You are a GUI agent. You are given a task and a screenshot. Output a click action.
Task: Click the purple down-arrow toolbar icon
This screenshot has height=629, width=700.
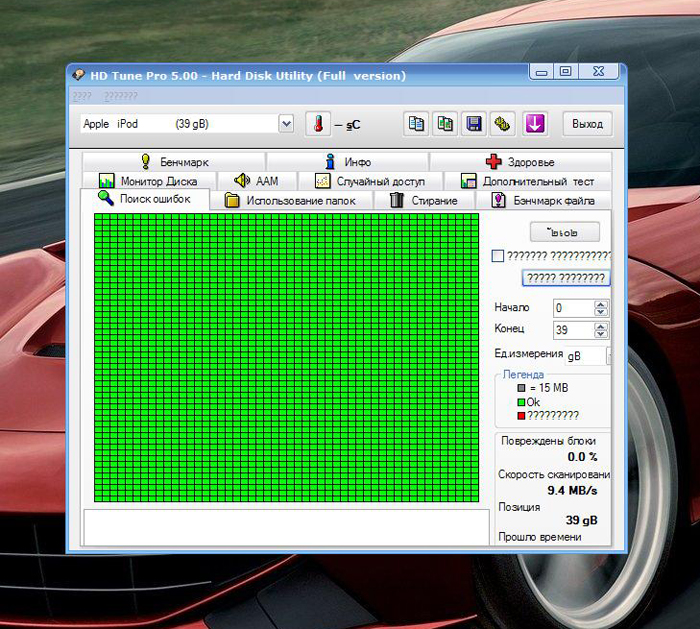point(535,124)
